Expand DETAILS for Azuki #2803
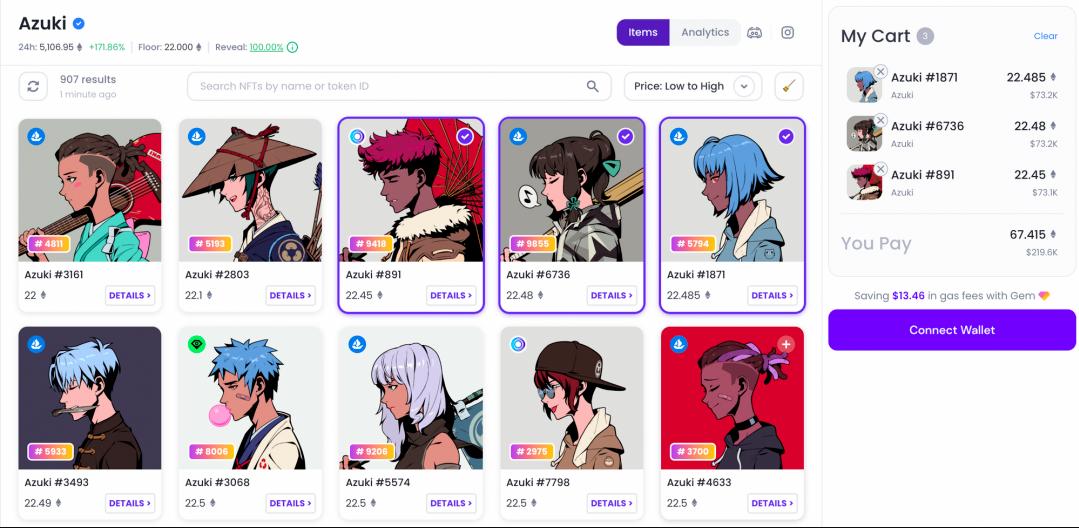The width and height of the screenshot is (1079, 528). 290,295
